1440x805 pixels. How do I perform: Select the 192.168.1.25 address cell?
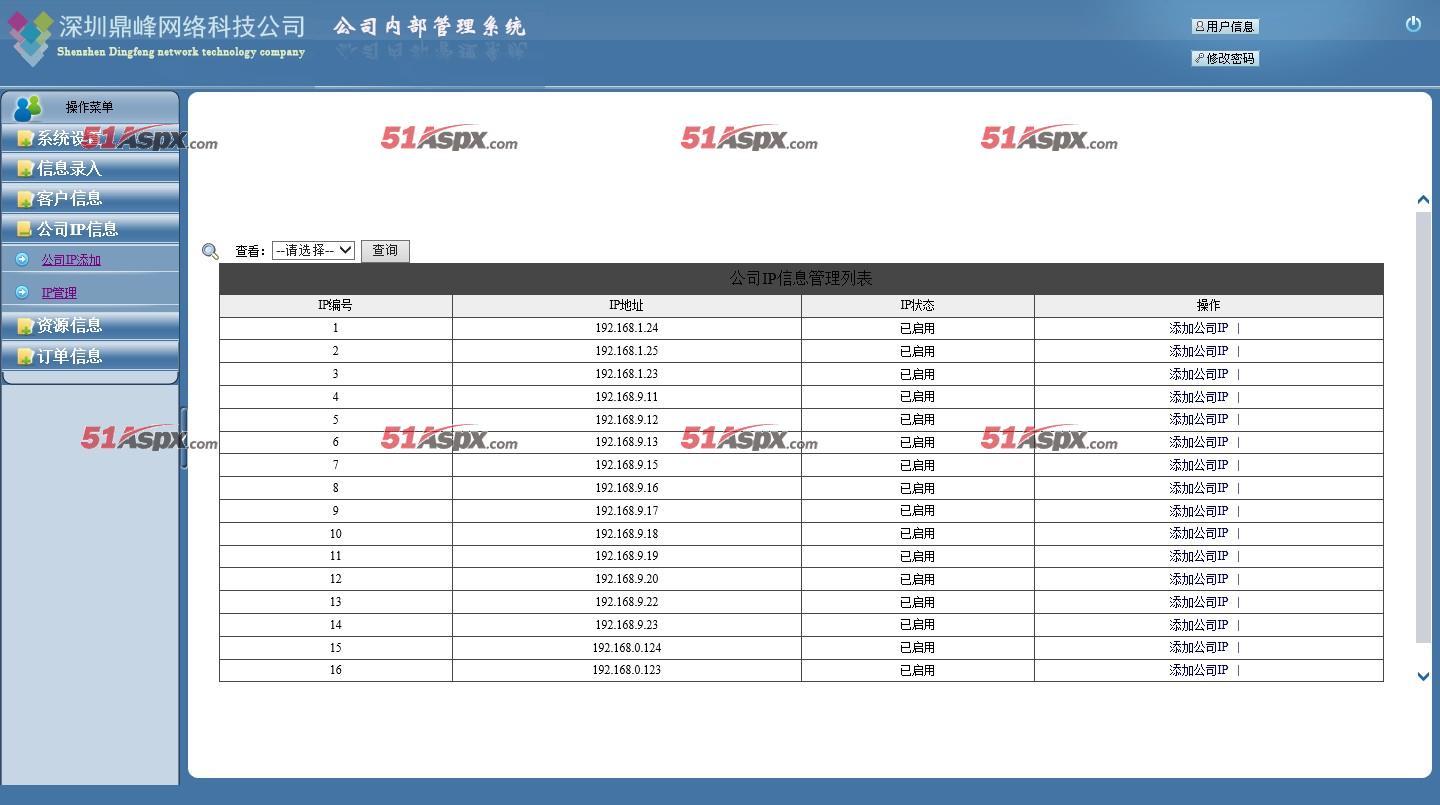coord(627,351)
